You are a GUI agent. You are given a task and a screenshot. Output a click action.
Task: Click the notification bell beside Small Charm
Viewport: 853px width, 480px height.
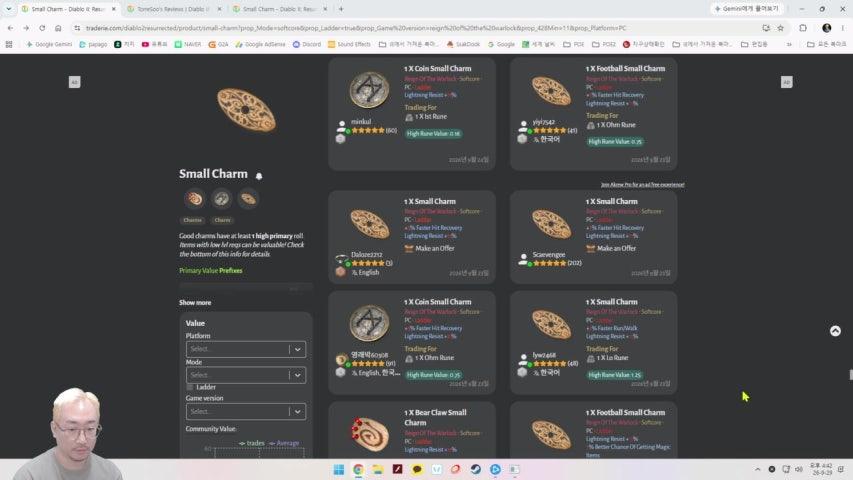point(259,176)
